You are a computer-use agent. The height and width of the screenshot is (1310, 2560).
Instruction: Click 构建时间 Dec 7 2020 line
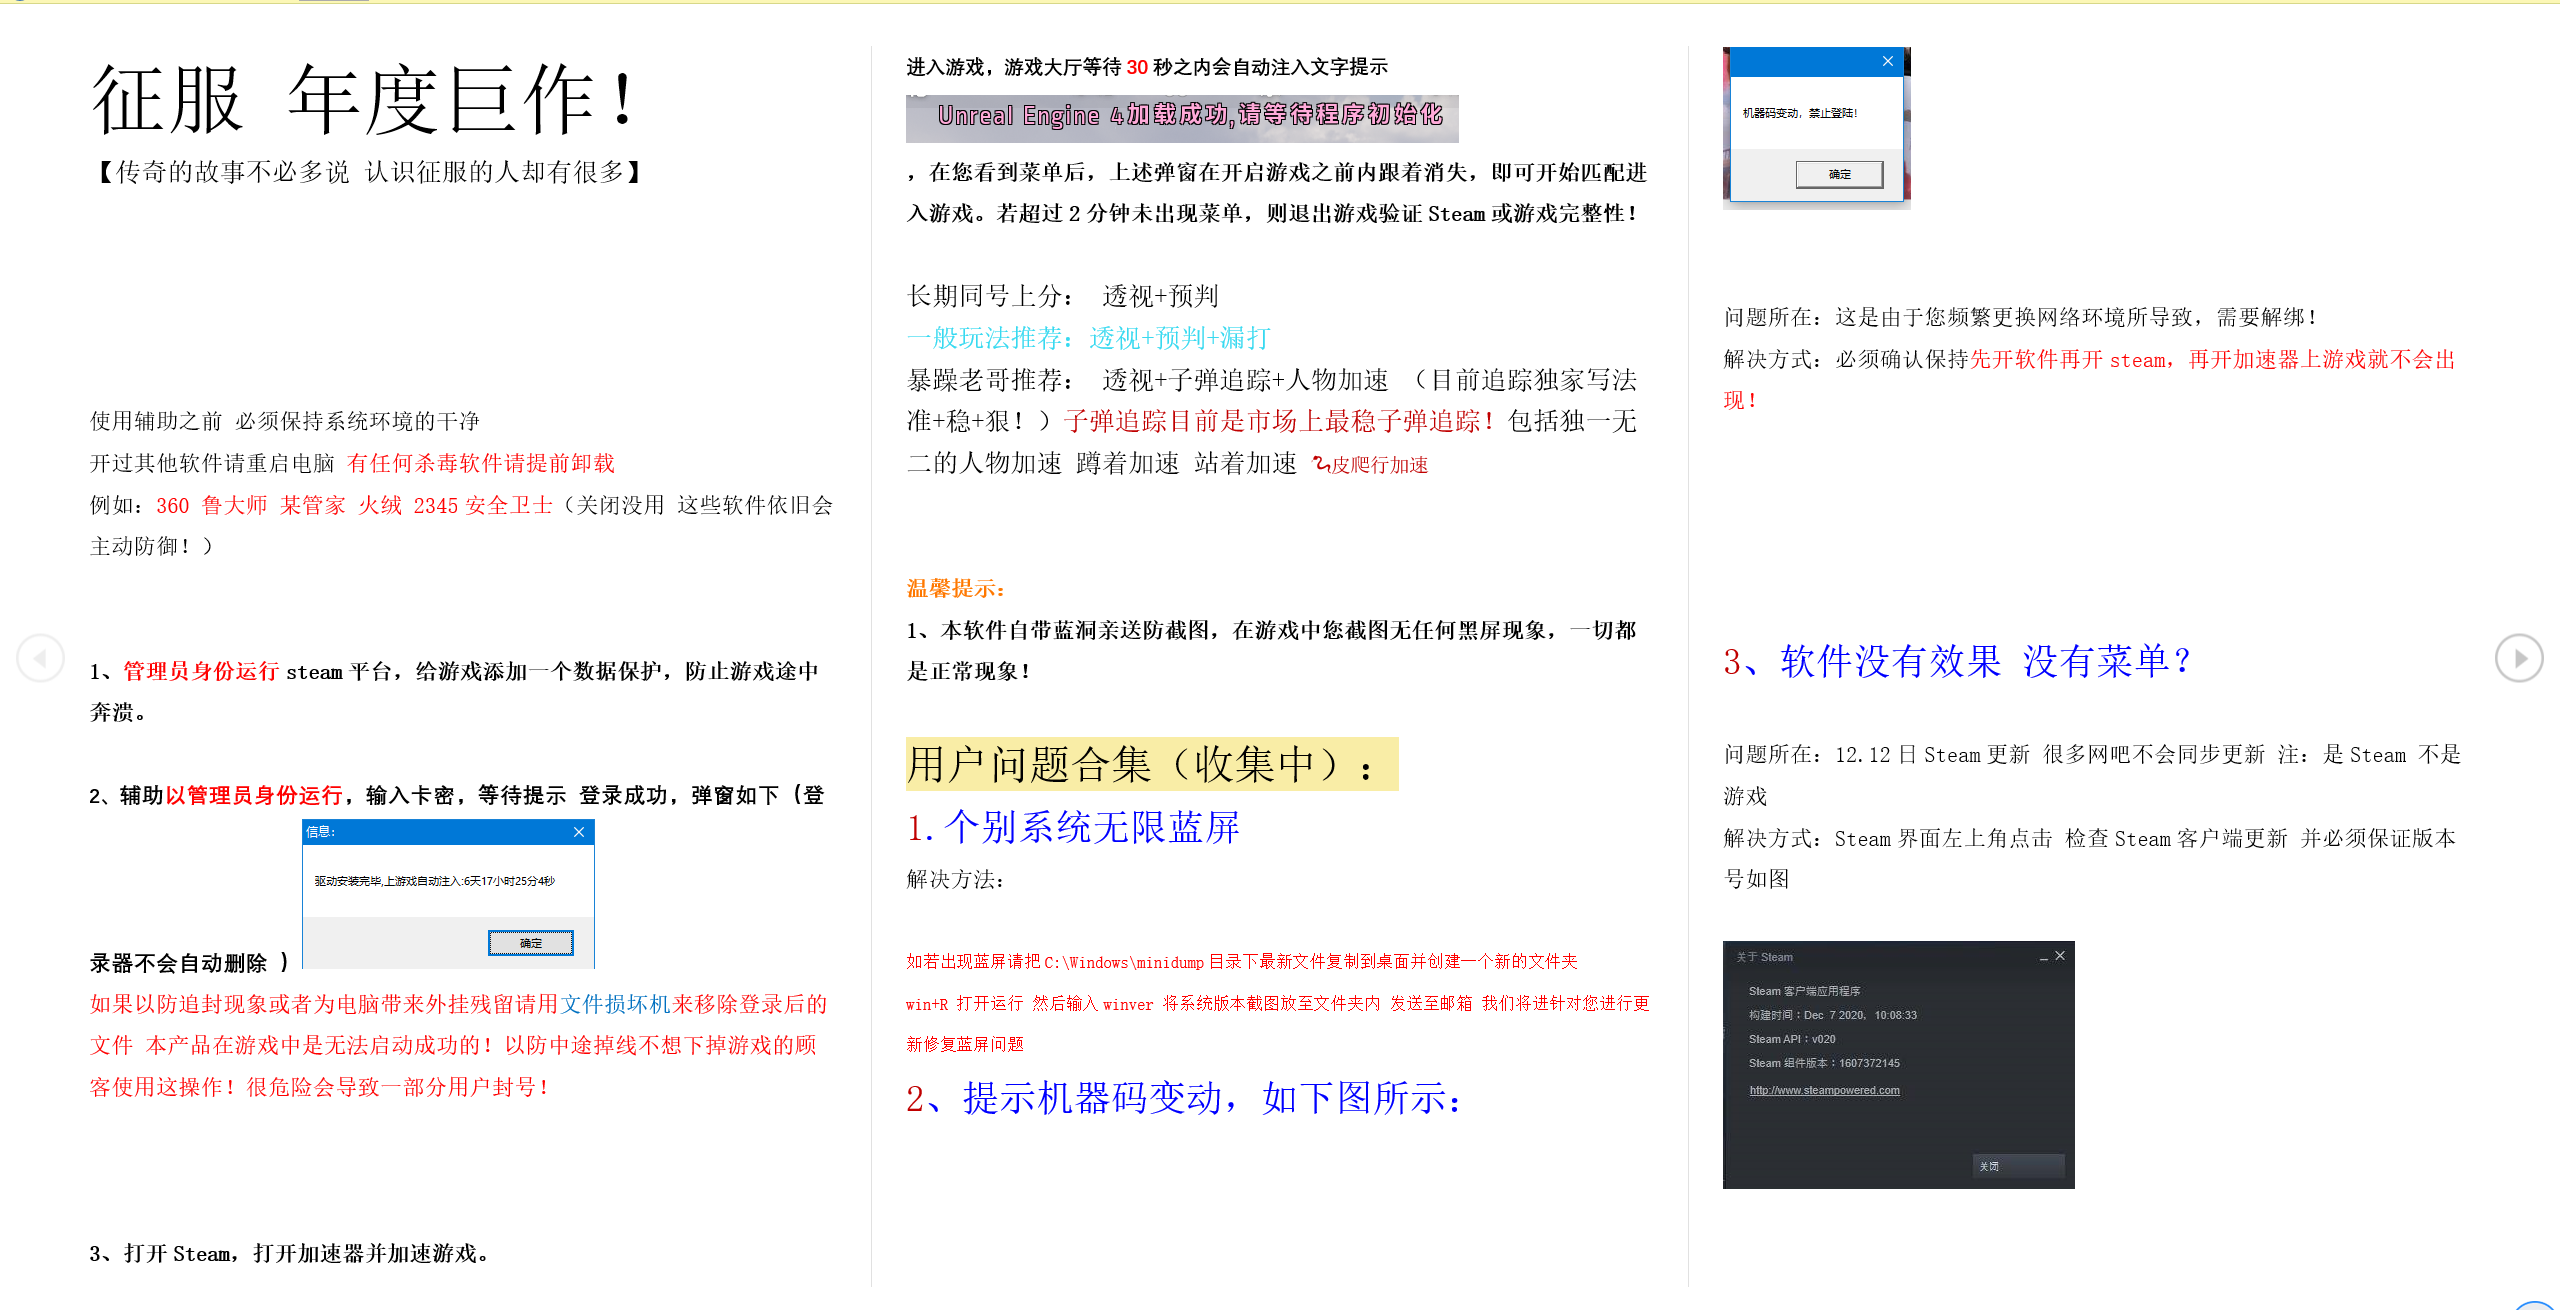(x=1832, y=1015)
